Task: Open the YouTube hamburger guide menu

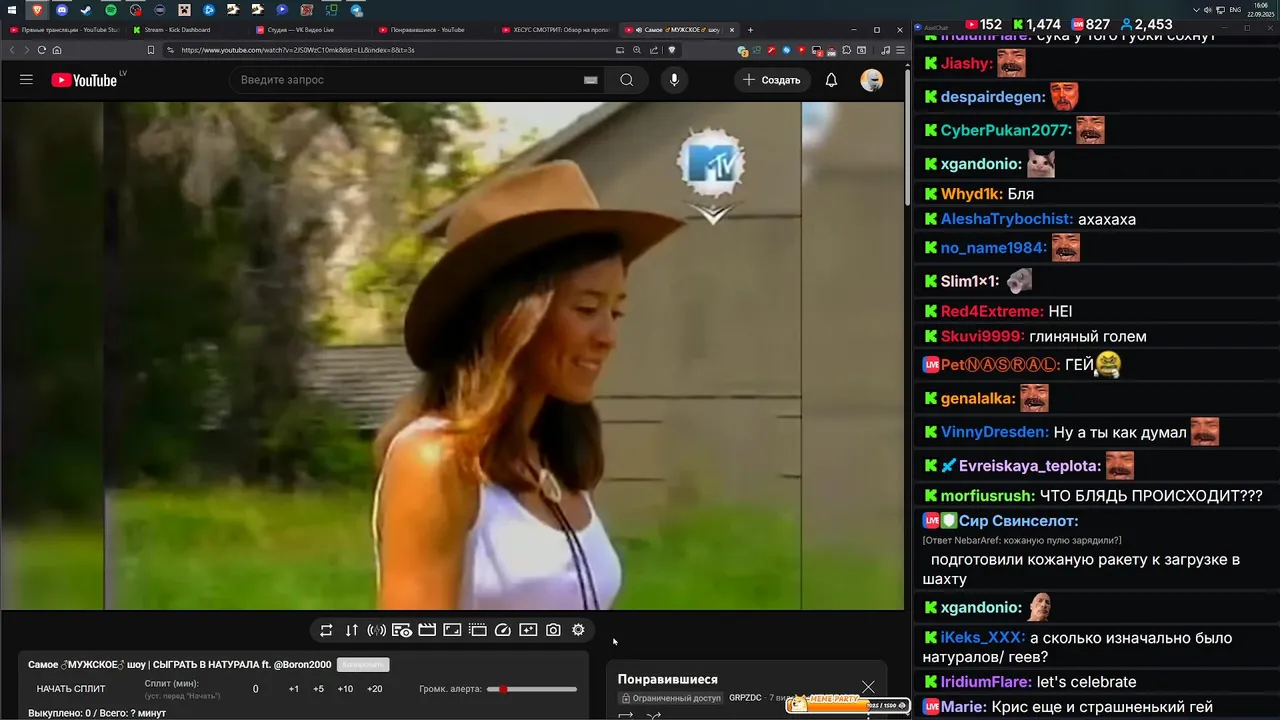Action: point(26,80)
